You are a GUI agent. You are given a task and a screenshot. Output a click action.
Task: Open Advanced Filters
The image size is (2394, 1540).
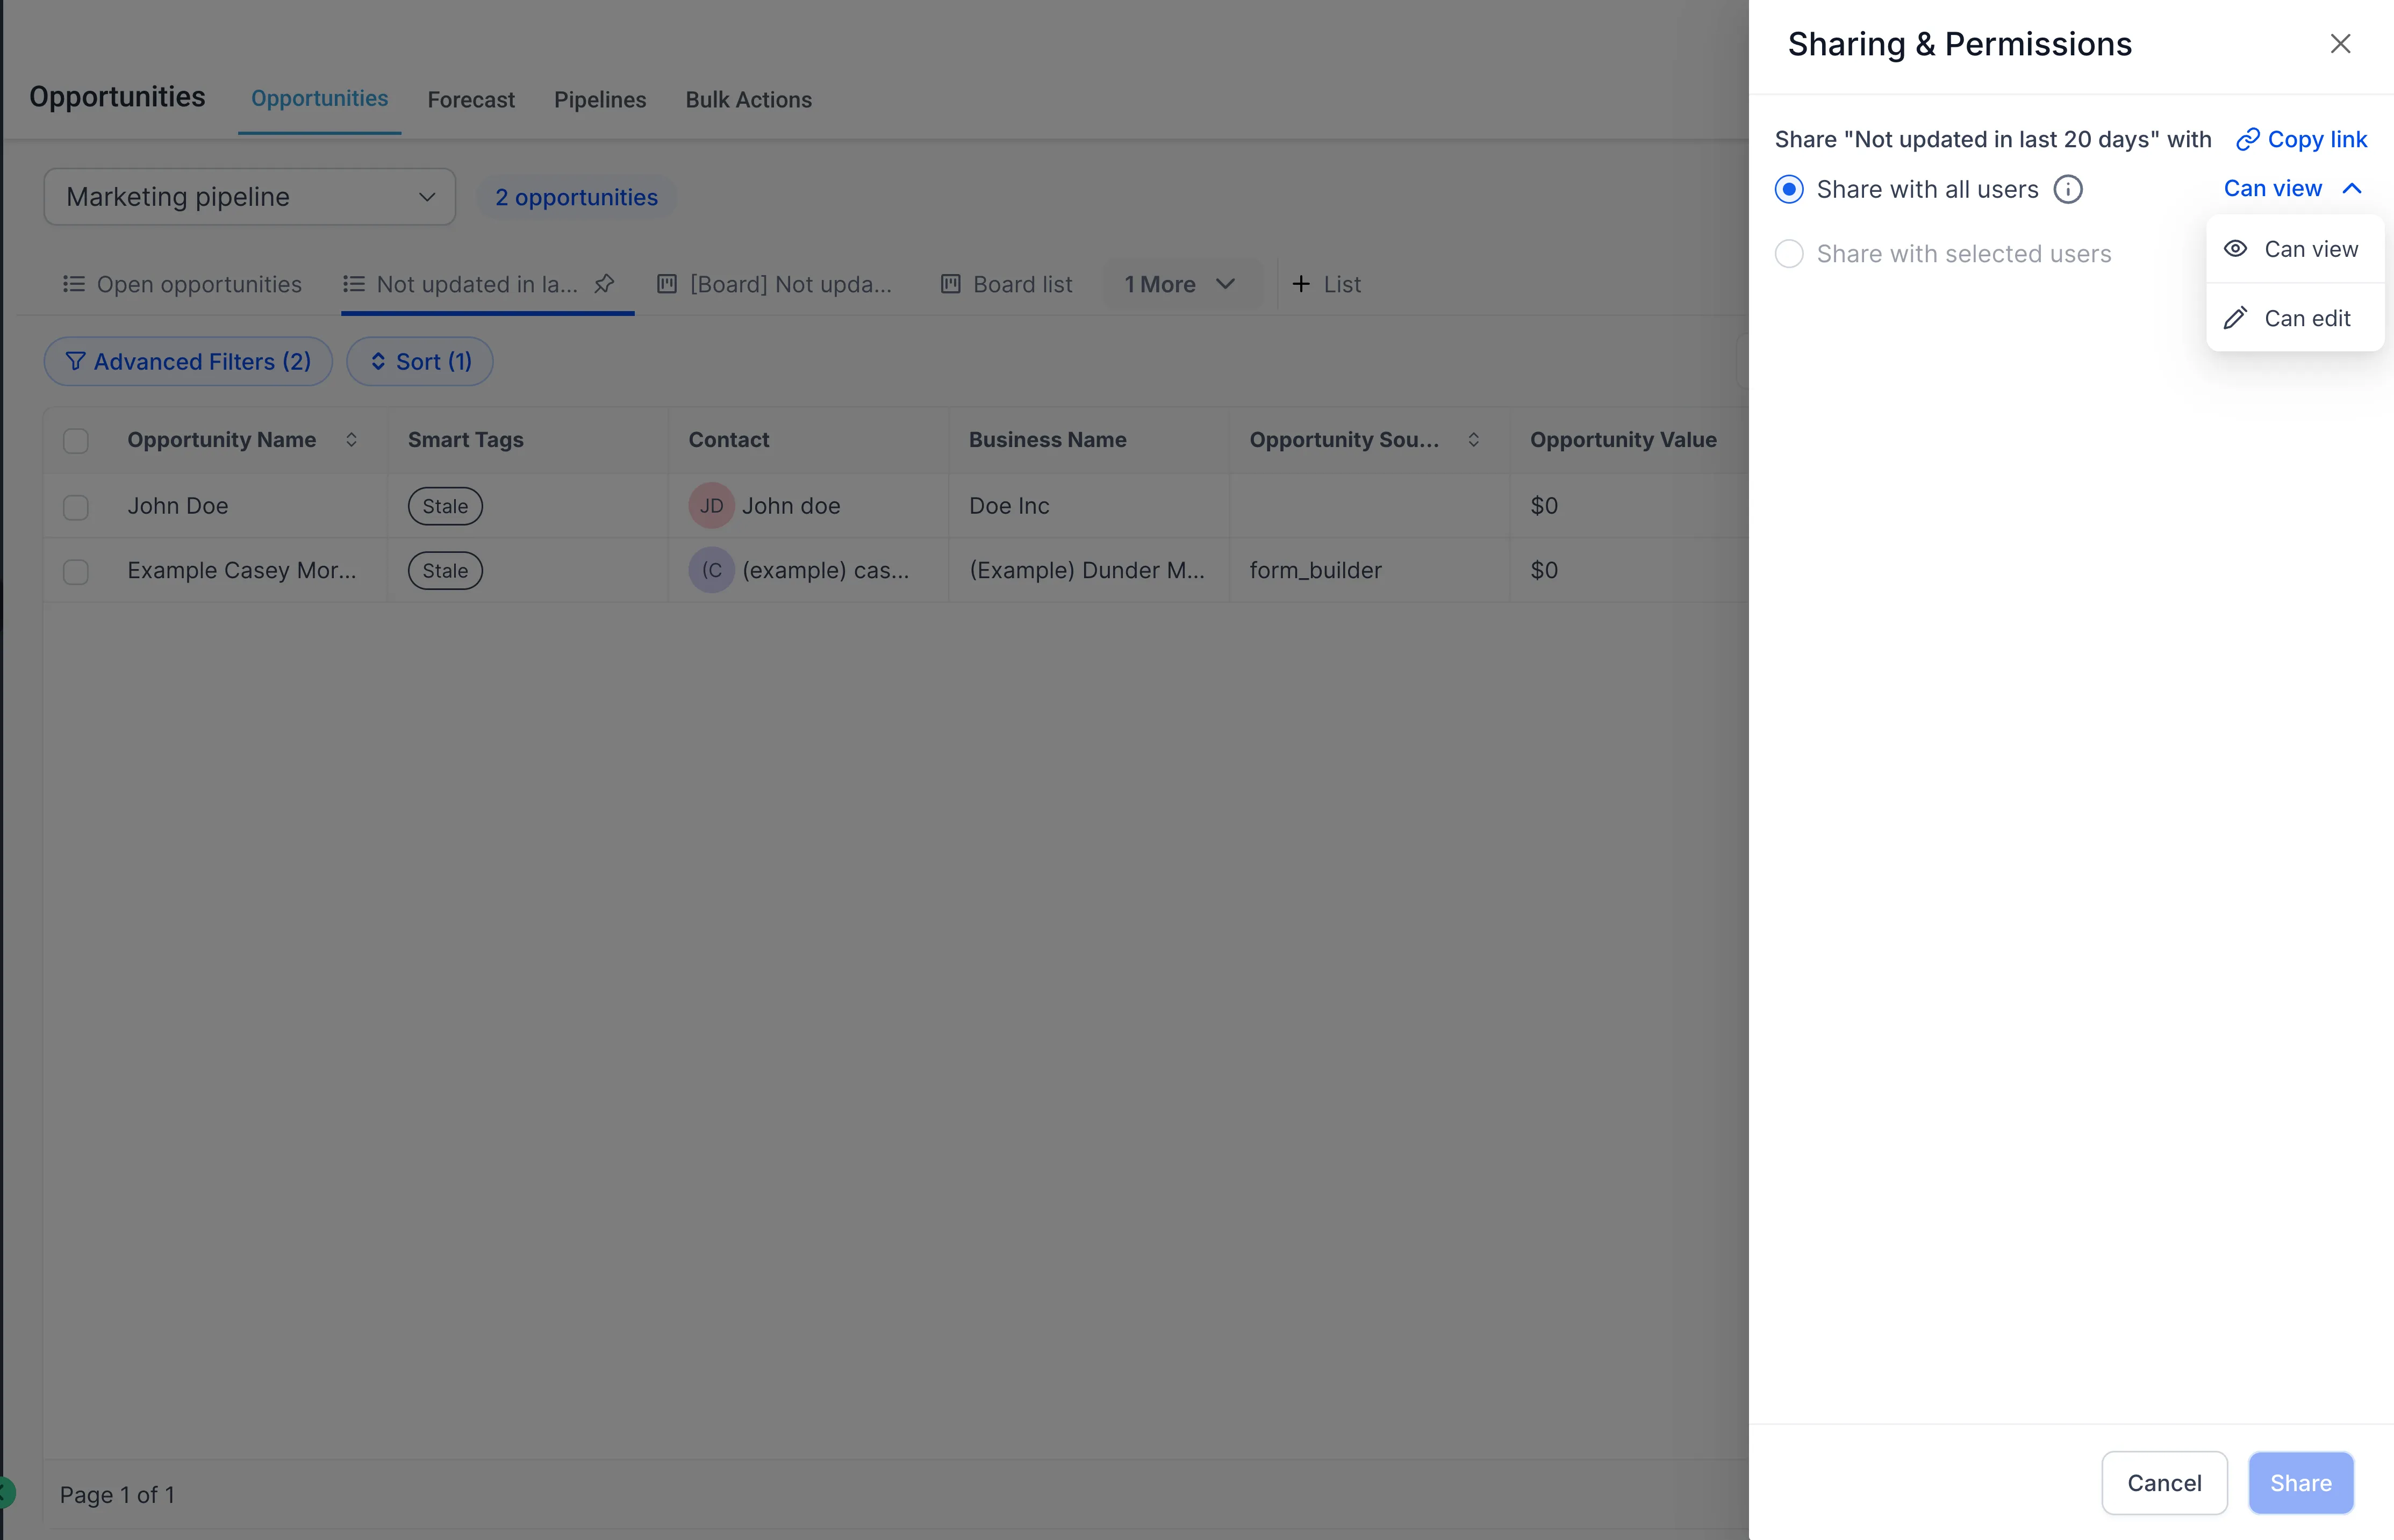point(187,361)
